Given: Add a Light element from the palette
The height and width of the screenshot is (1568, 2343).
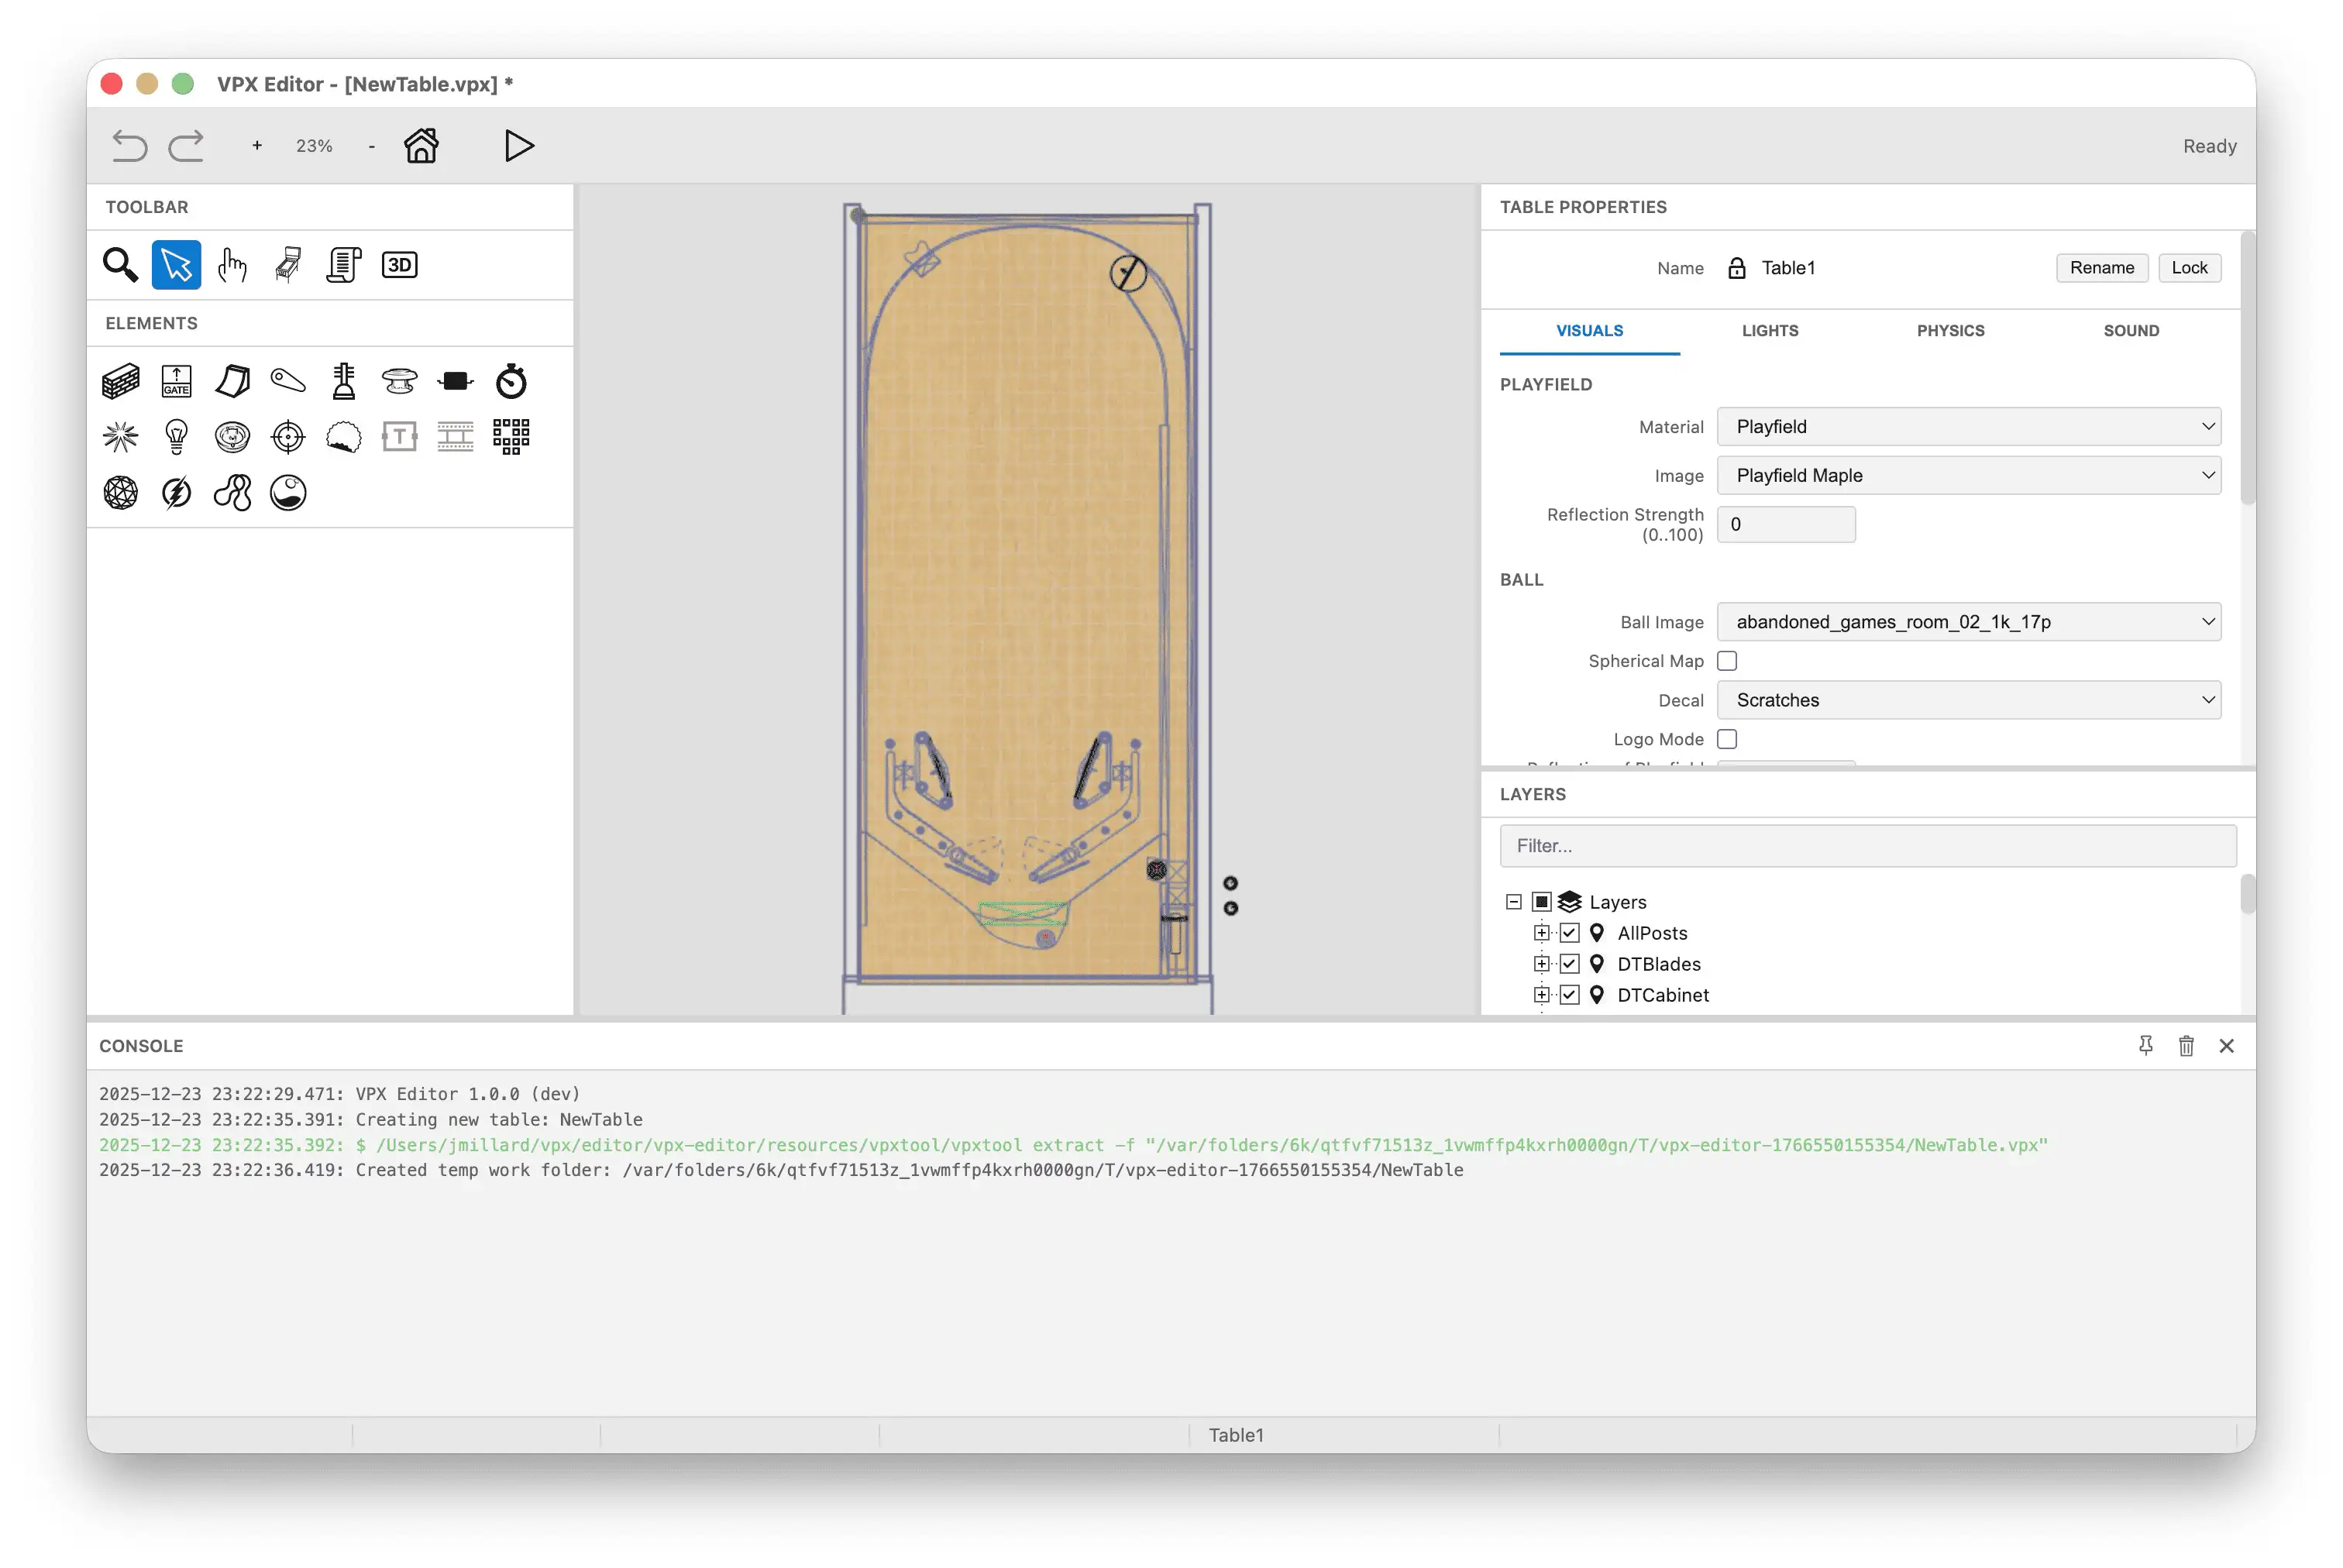Looking at the screenshot, I should 176,436.
